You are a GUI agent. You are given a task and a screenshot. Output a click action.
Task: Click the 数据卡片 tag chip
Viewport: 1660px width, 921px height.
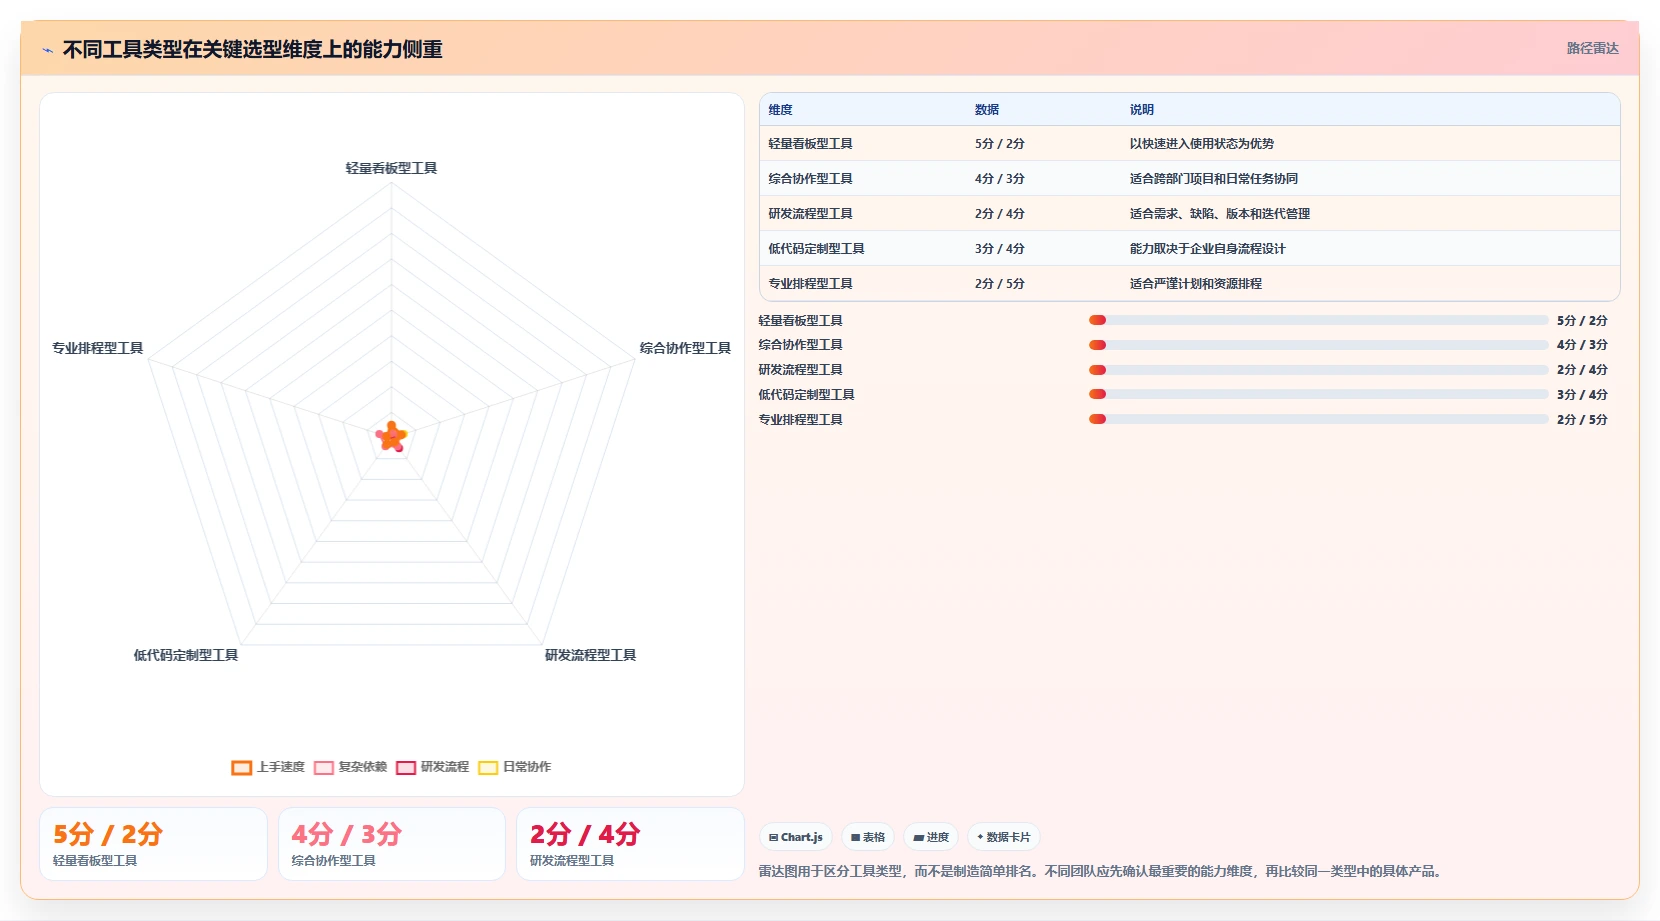pos(1004,837)
